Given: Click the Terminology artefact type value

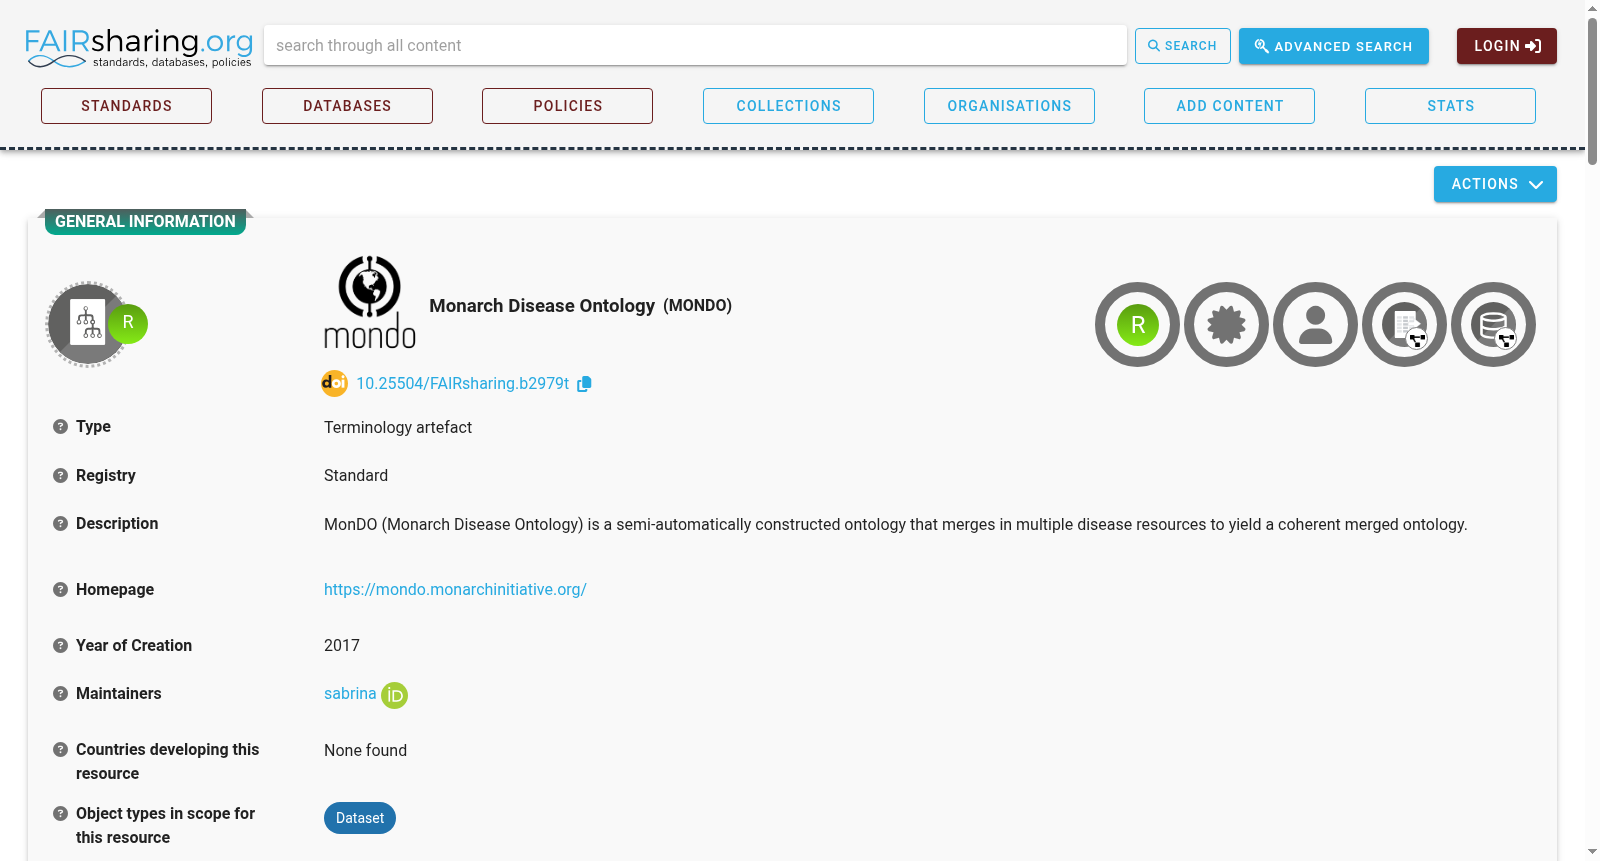Looking at the screenshot, I should click(x=398, y=428).
